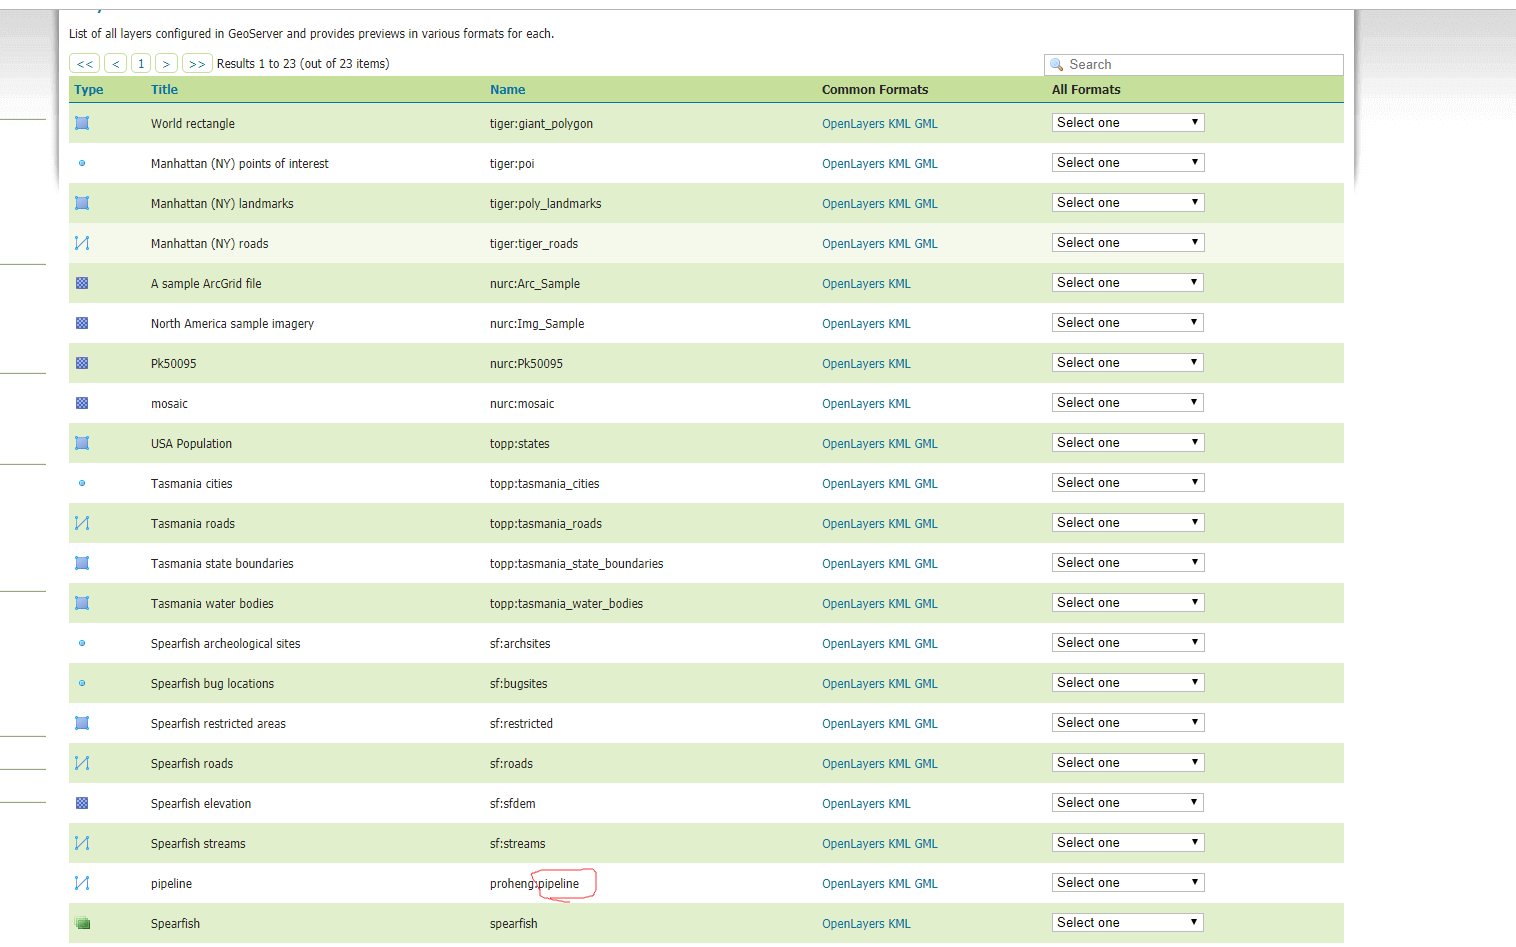Sort layers by Title column header

tap(164, 90)
